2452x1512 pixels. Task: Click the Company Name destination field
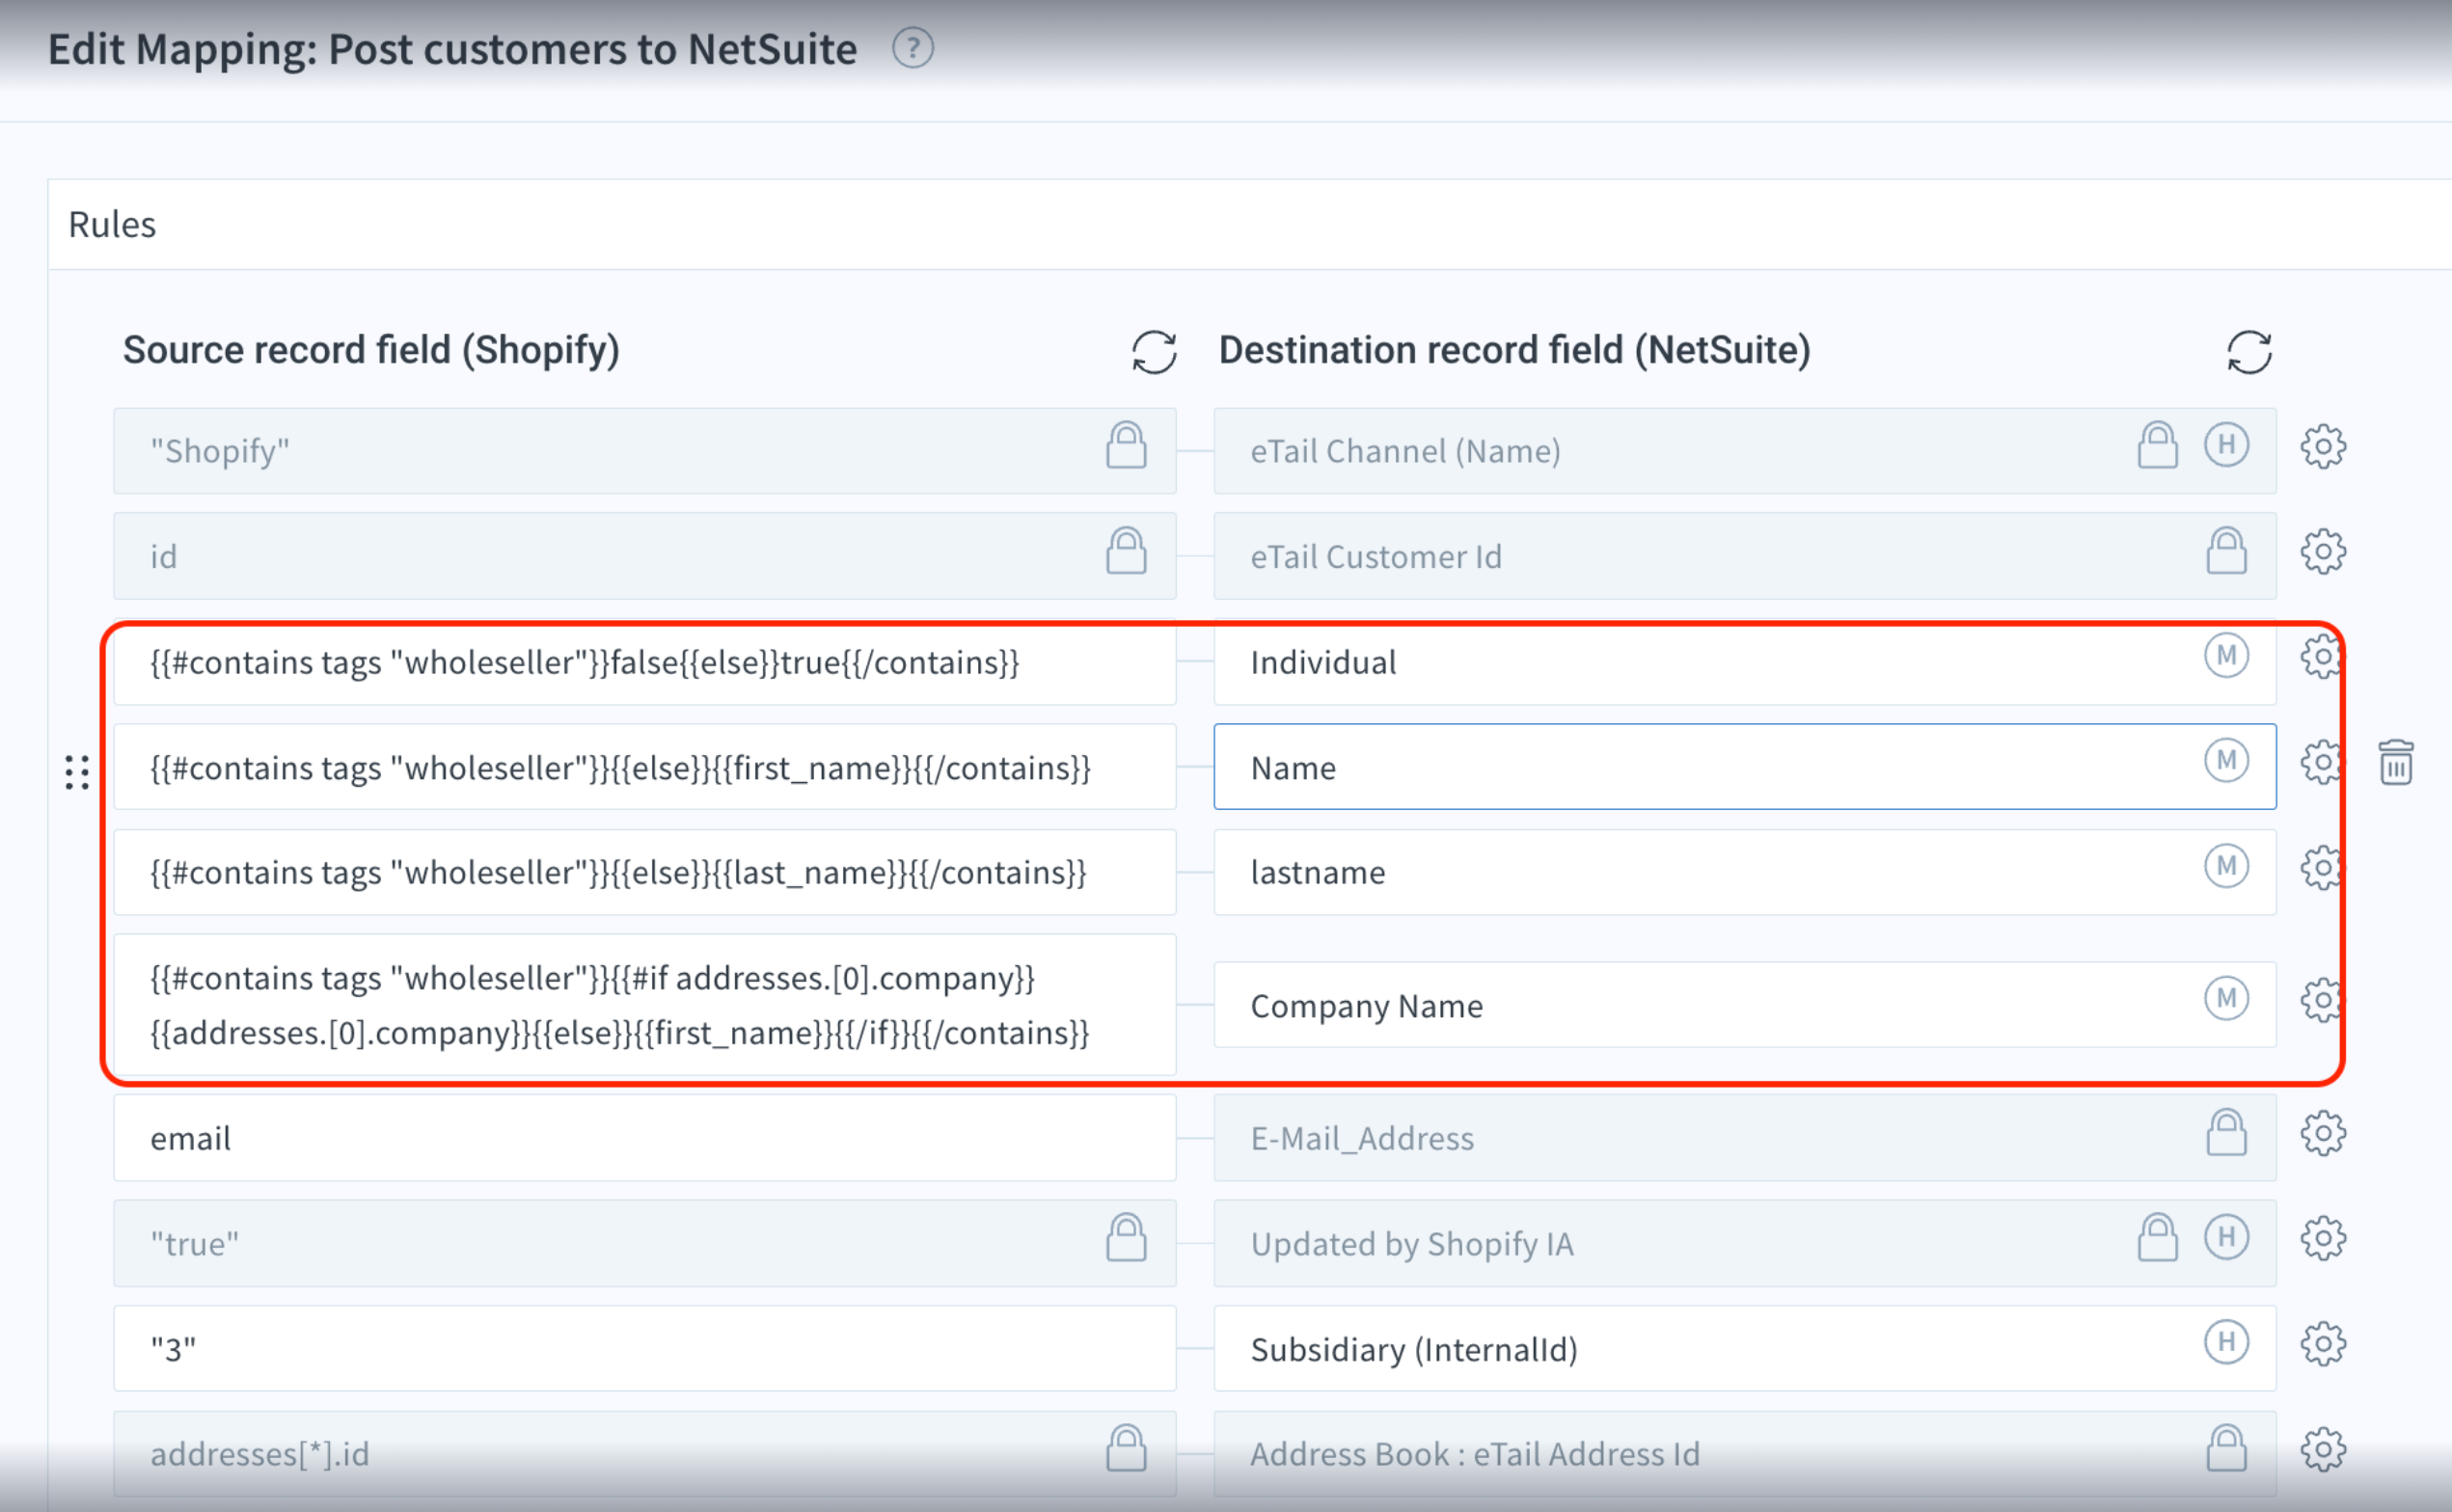point(1744,1005)
